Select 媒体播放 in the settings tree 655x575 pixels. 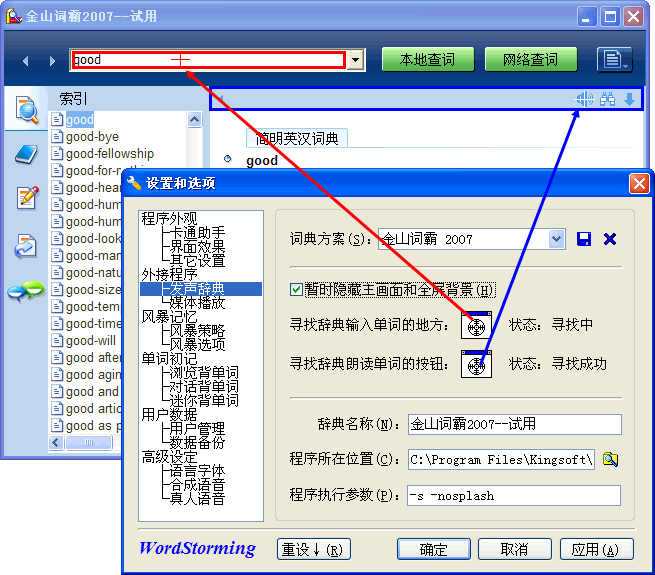tap(197, 303)
